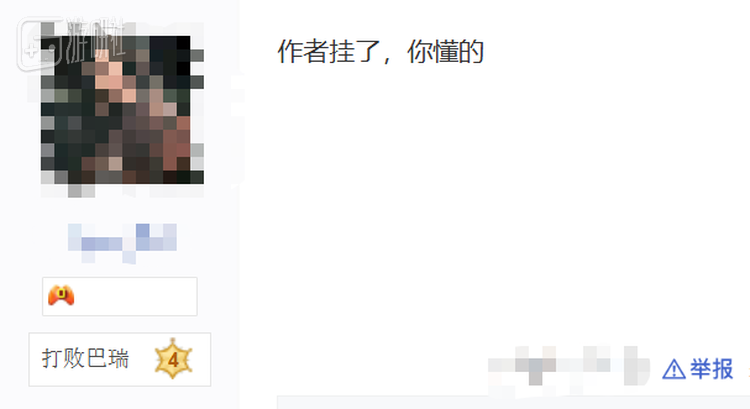Click the empty area of the controller badge box
The image size is (750, 409).
click(x=136, y=296)
